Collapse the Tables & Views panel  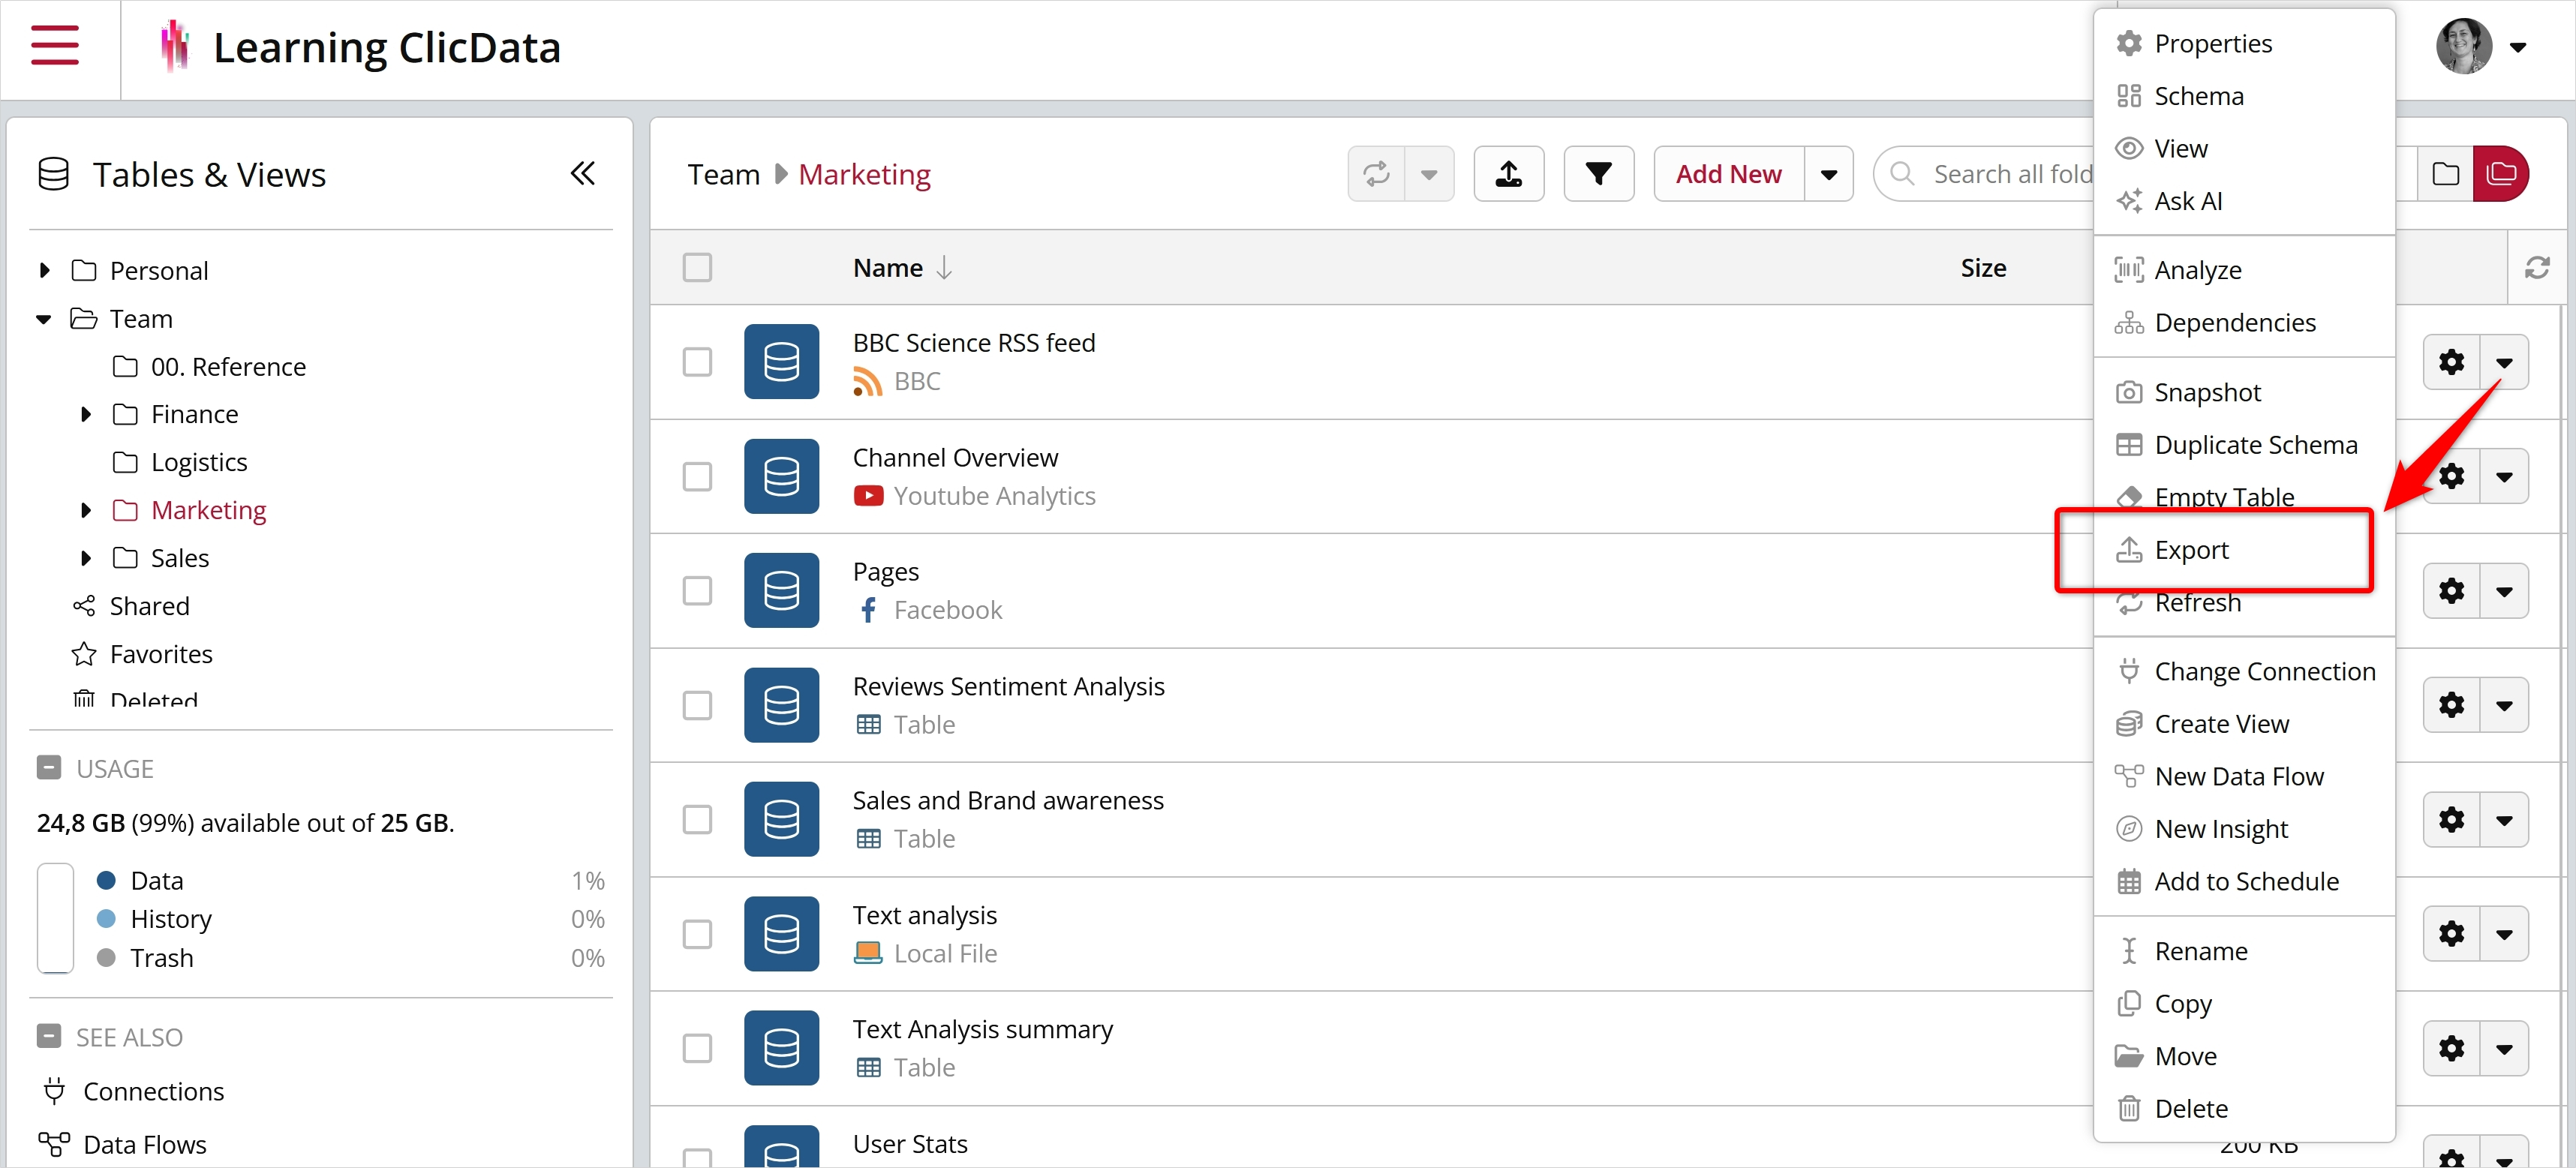tap(583, 174)
